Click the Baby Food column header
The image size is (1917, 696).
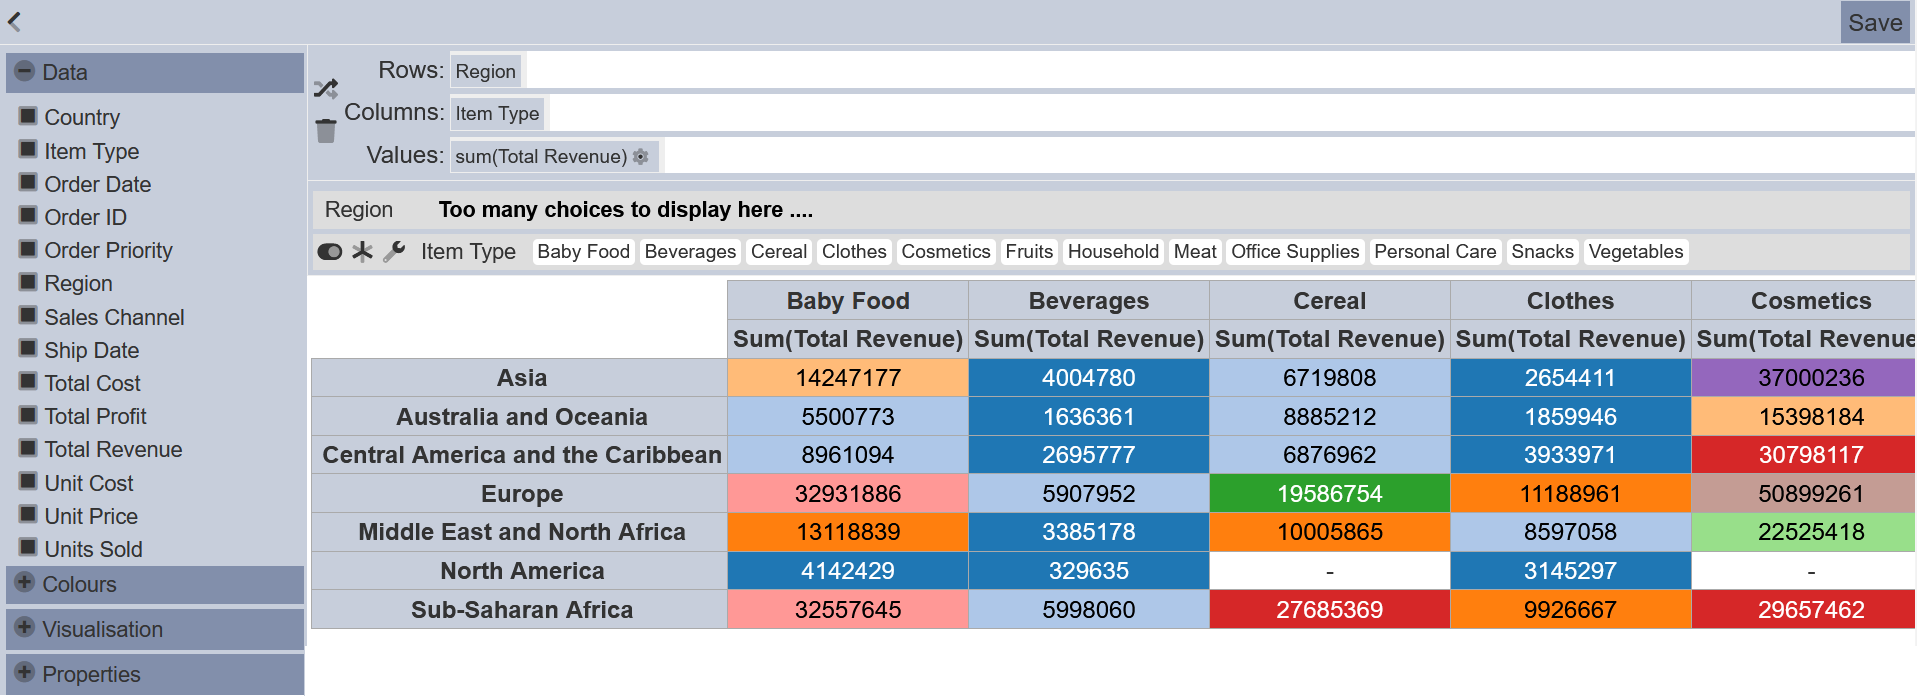848,300
